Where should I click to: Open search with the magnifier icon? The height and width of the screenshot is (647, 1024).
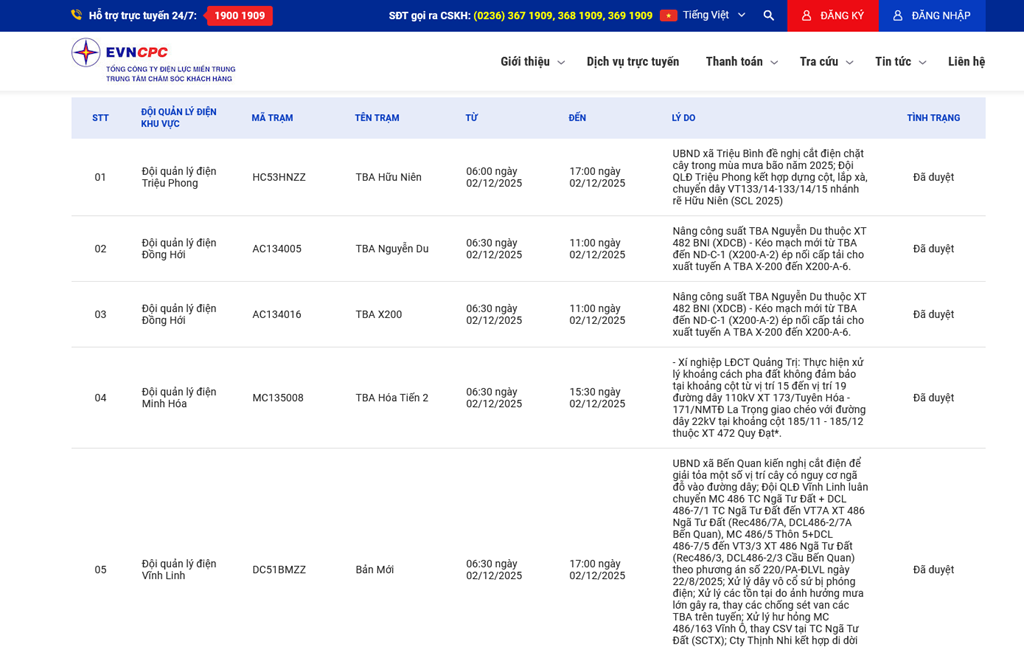tap(768, 15)
